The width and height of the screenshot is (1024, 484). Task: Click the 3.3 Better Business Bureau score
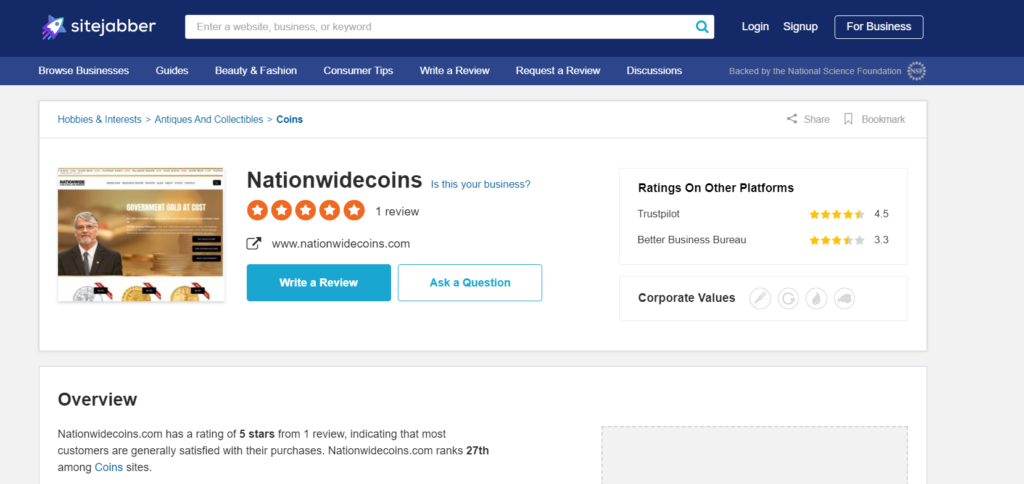click(x=882, y=240)
